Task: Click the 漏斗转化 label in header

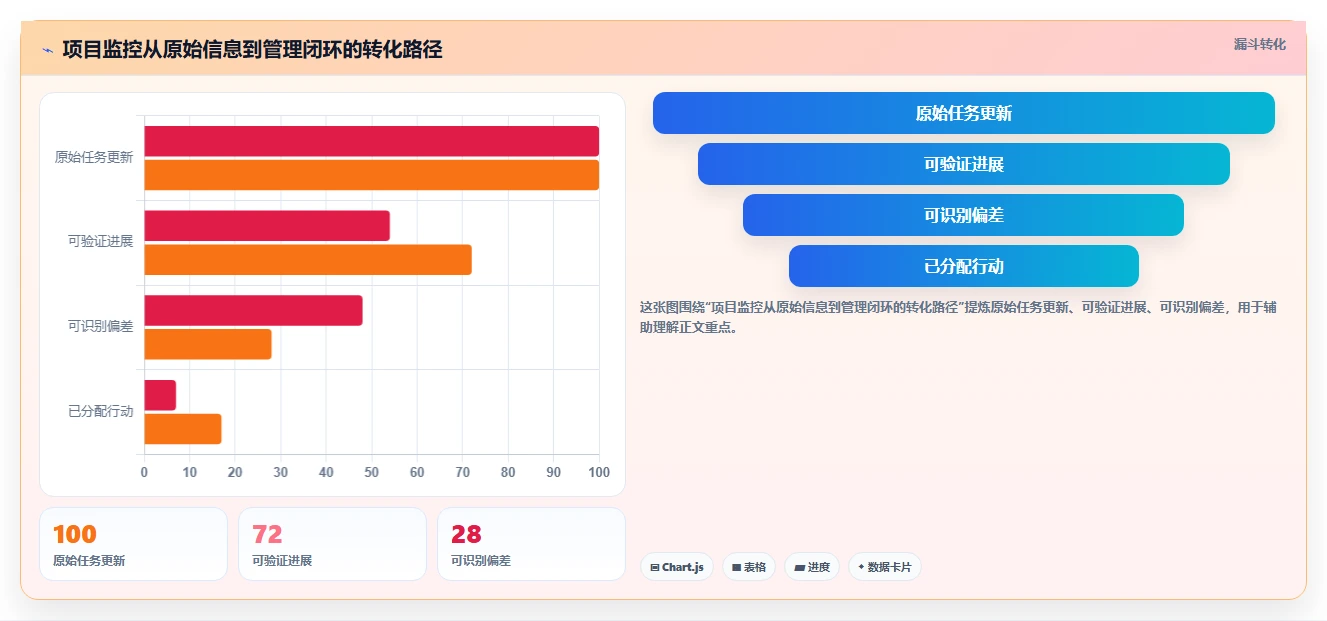Action: pos(1259,44)
